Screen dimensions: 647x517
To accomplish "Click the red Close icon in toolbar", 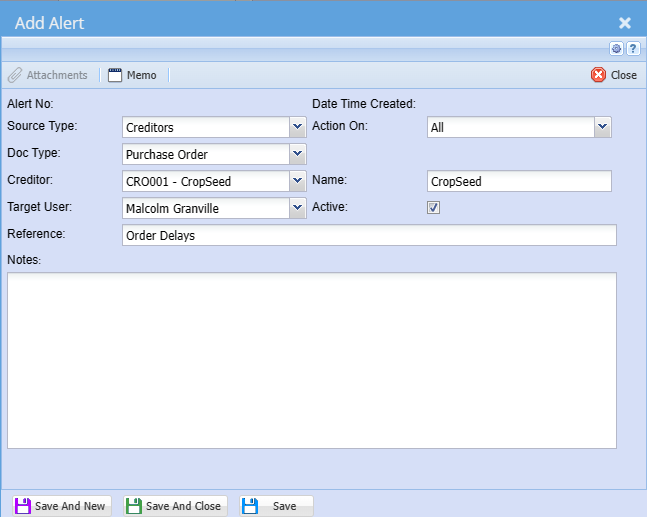I will [598, 75].
